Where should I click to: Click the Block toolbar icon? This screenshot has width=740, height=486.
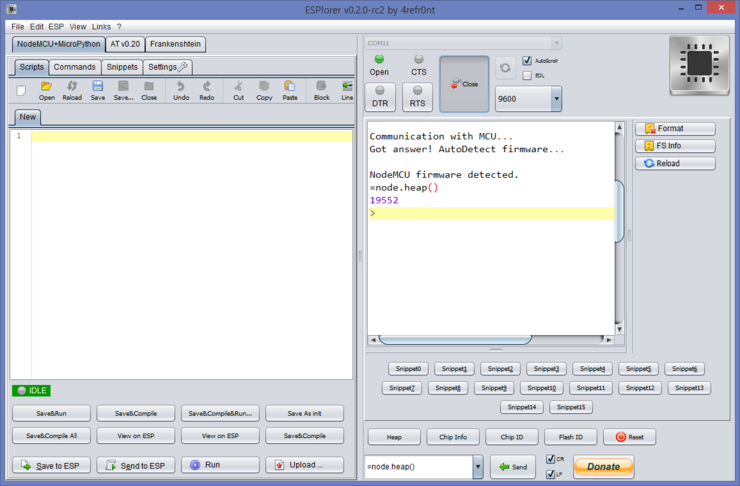coord(321,91)
